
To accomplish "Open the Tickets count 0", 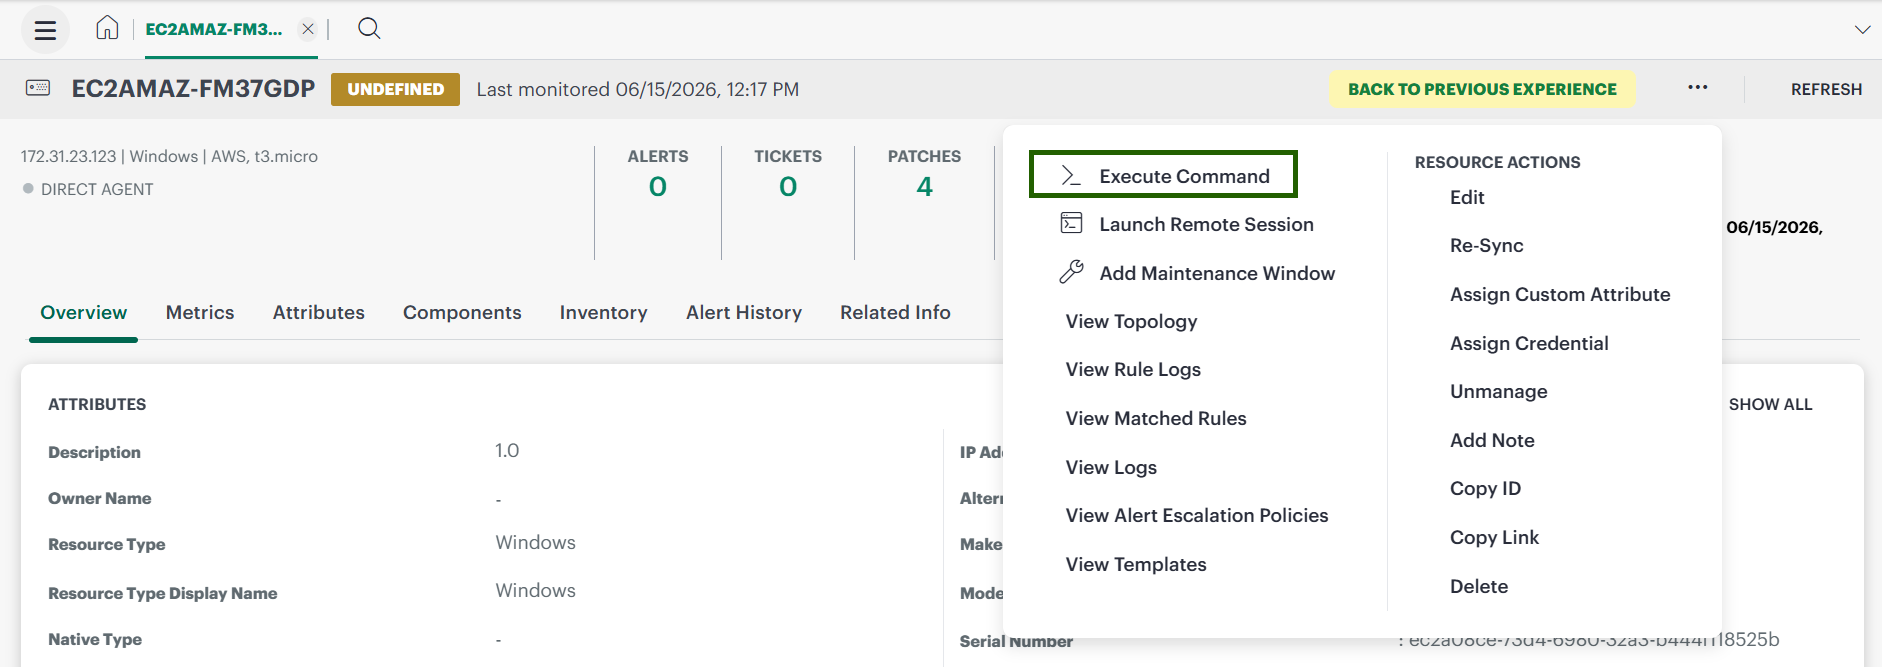I will (788, 187).
